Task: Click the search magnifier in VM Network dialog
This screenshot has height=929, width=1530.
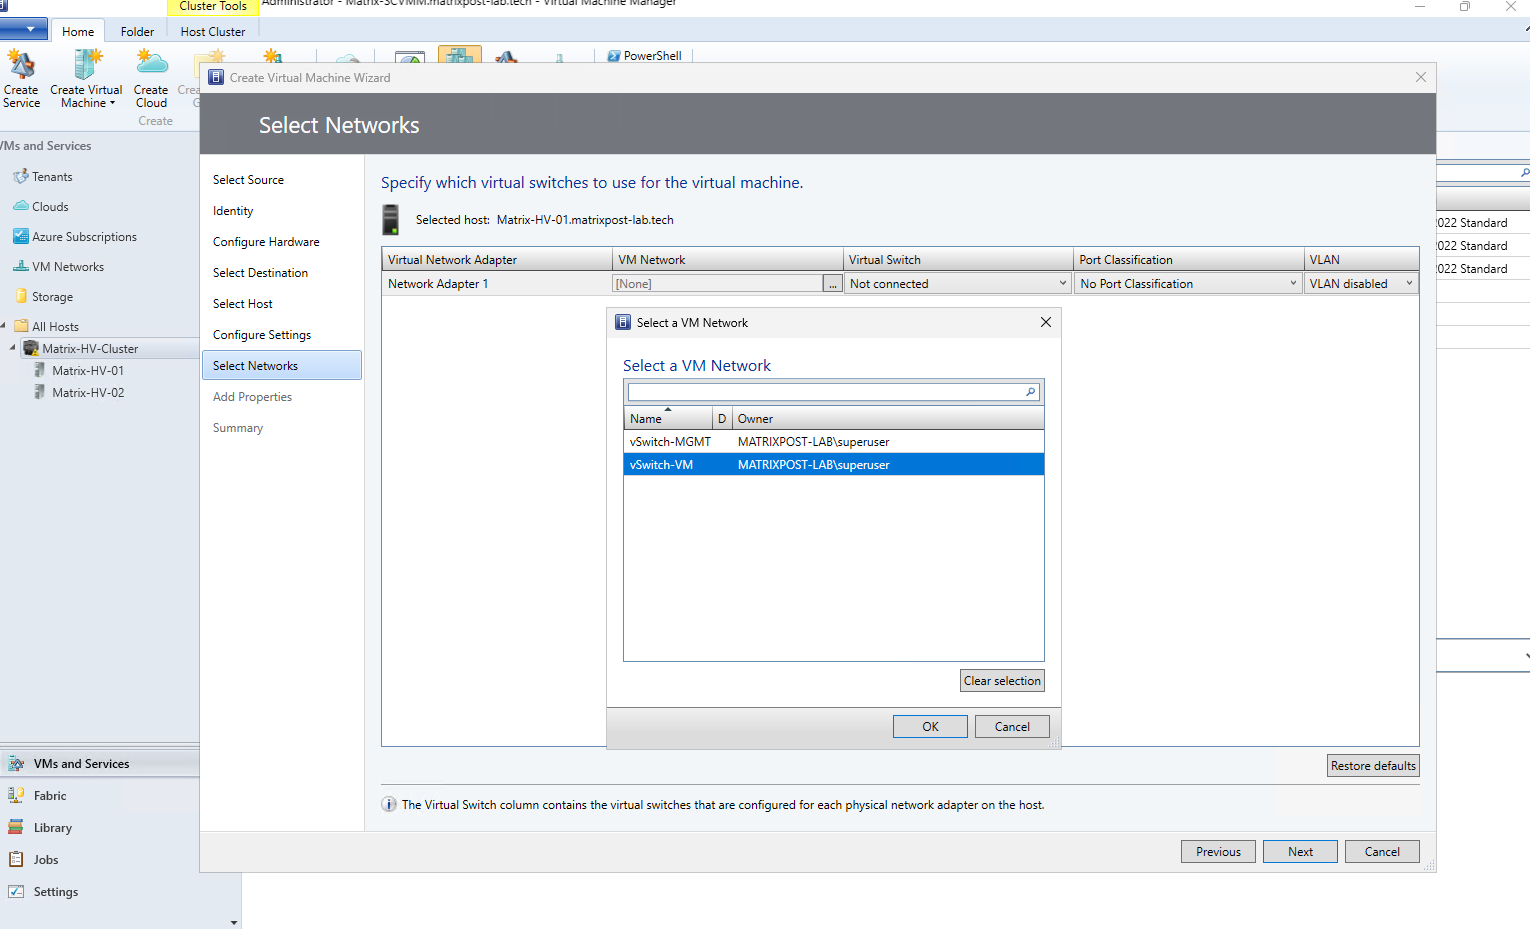Action: click(1031, 392)
